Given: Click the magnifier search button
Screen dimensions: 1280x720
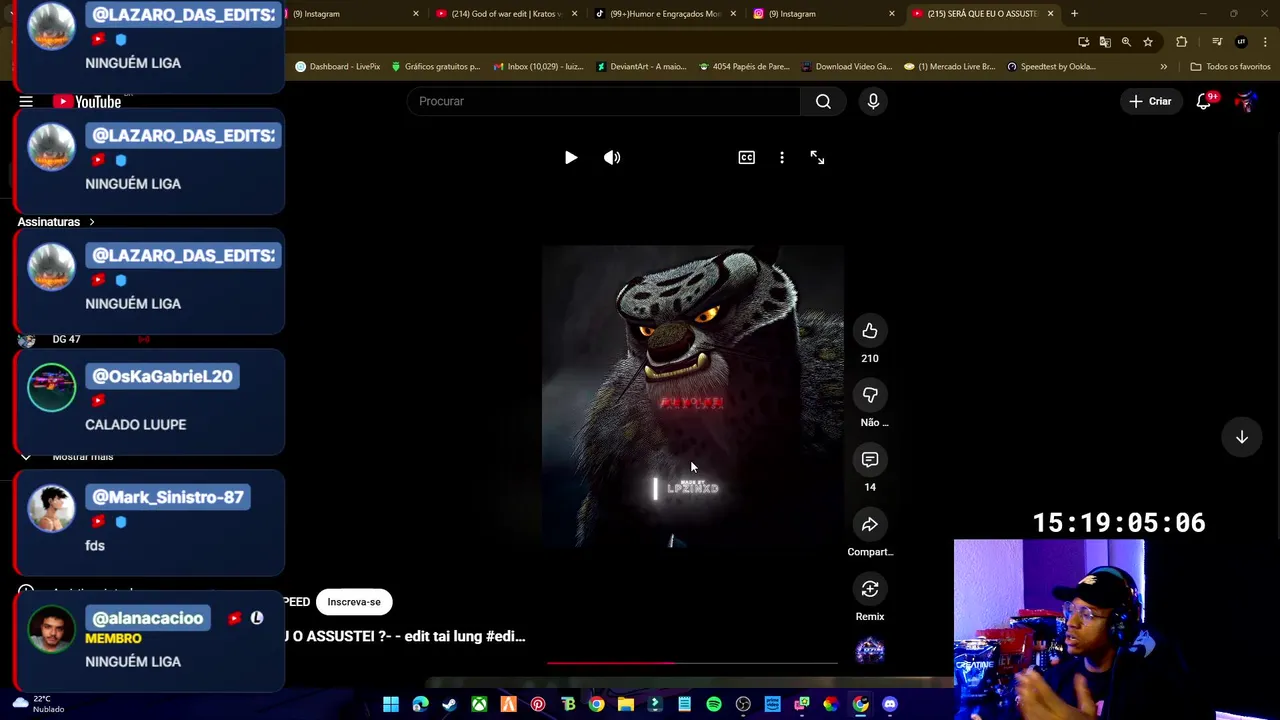Looking at the screenshot, I should point(823,101).
